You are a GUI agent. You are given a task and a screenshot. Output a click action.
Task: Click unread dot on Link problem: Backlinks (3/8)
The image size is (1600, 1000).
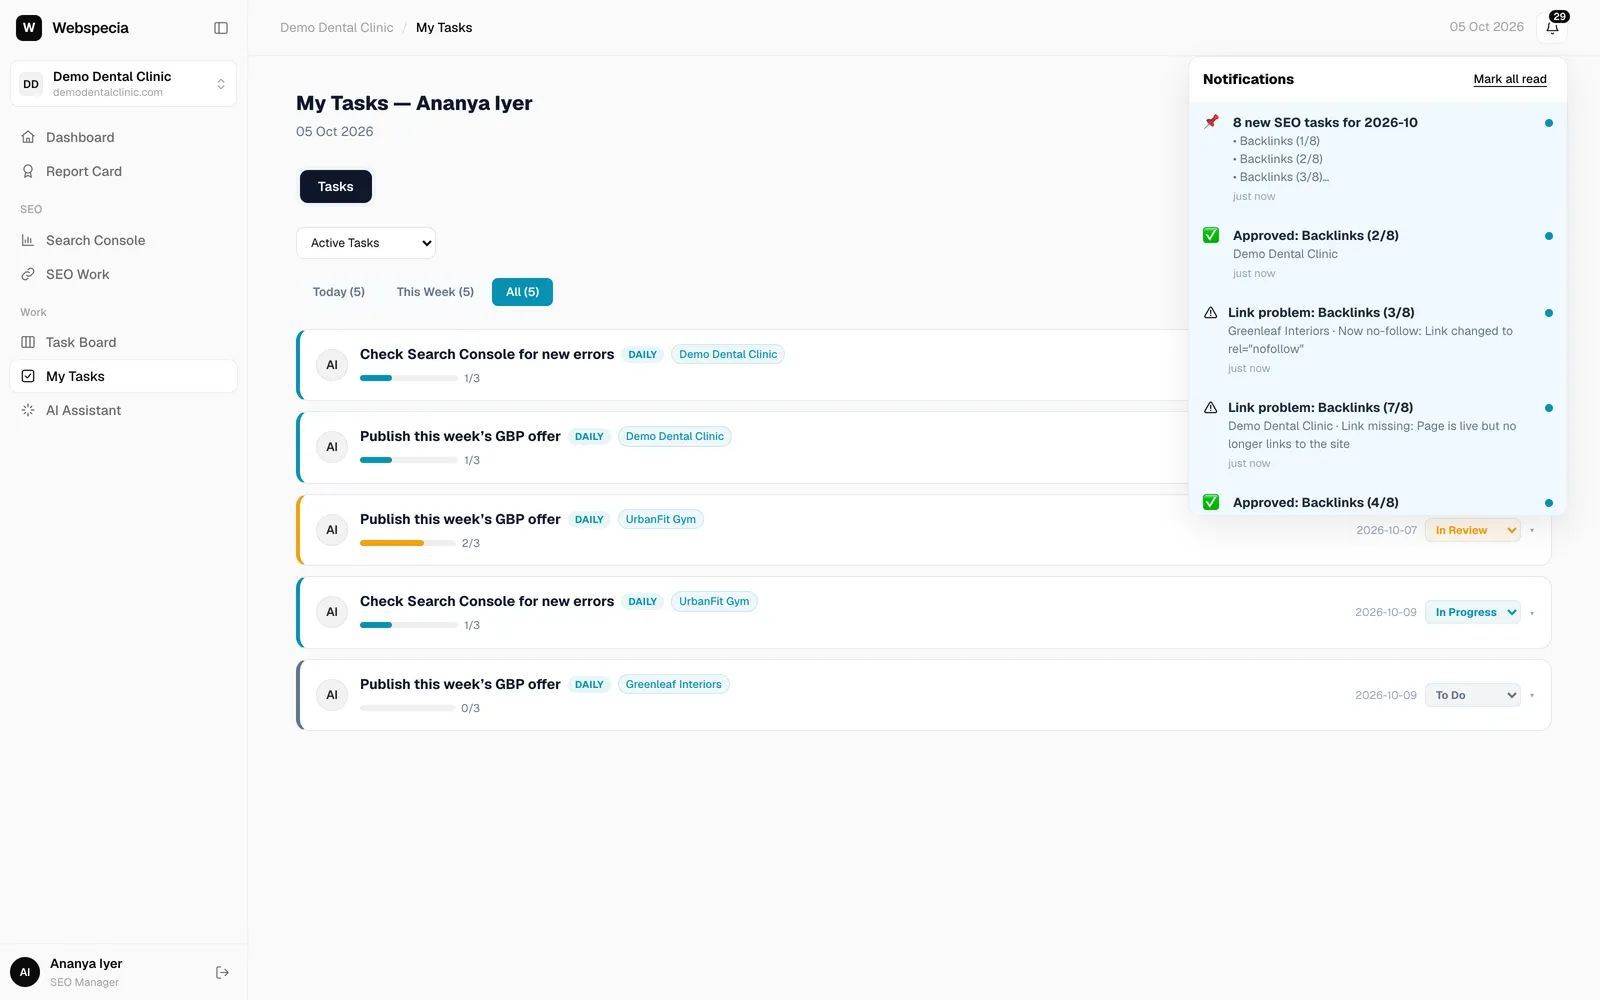pyautogui.click(x=1549, y=313)
